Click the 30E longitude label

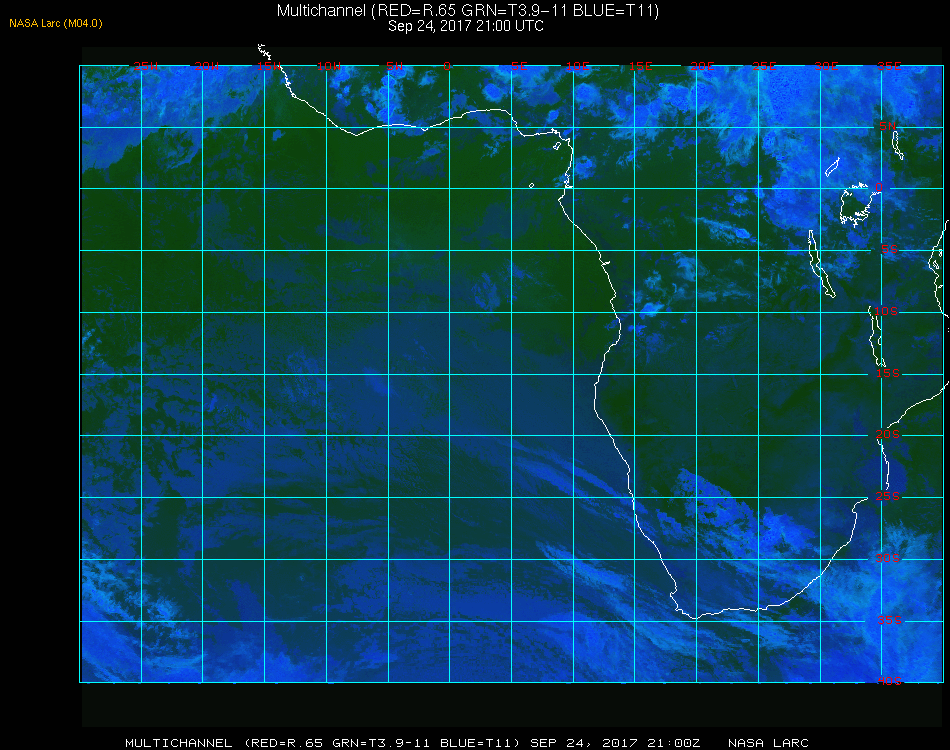[826, 66]
